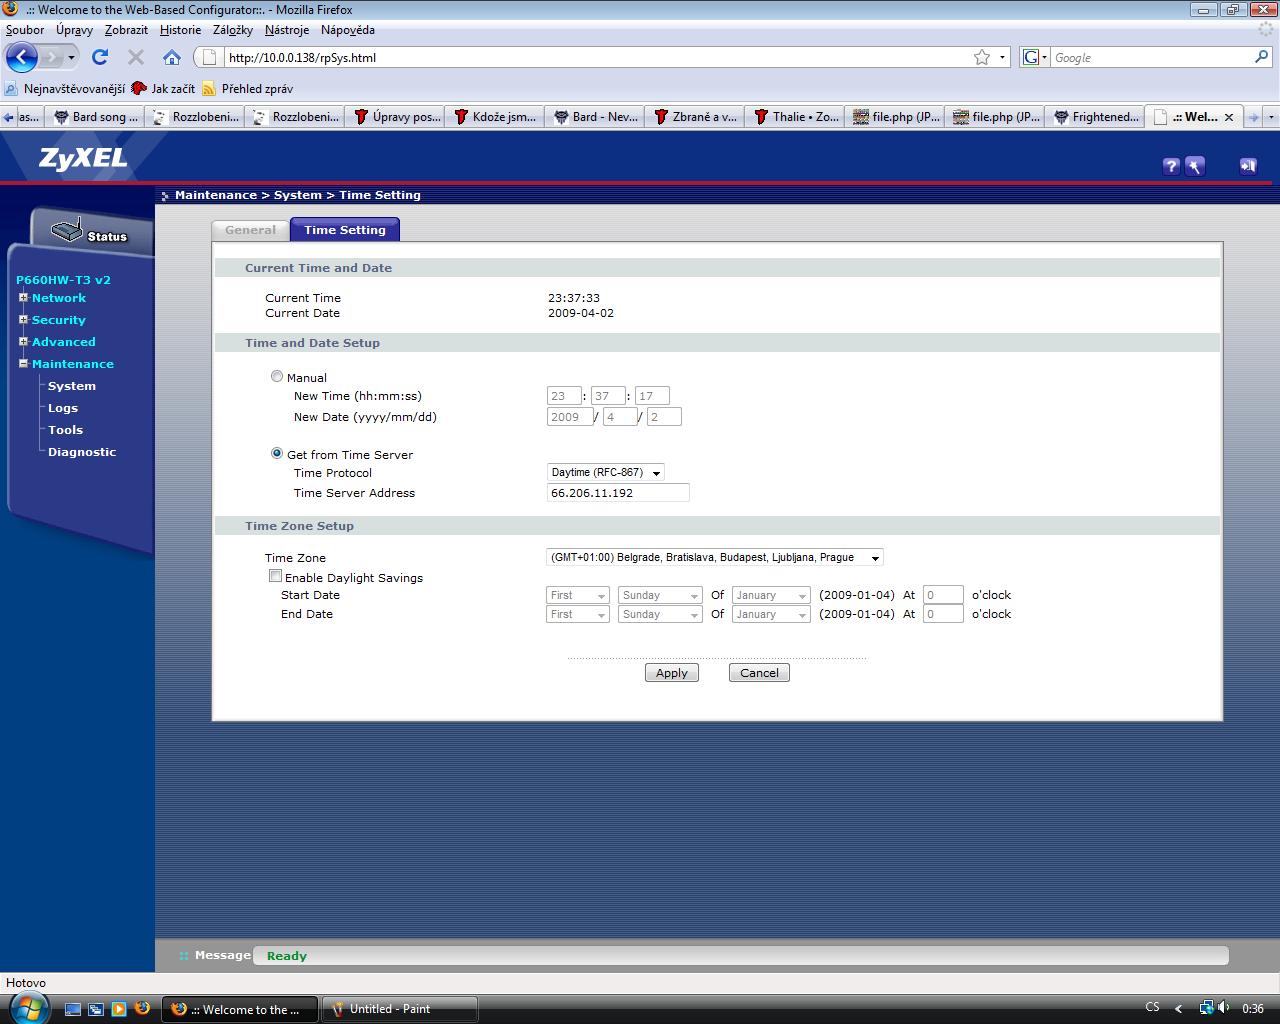
Task: Go back with Firefox back arrow
Action: pos(22,57)
